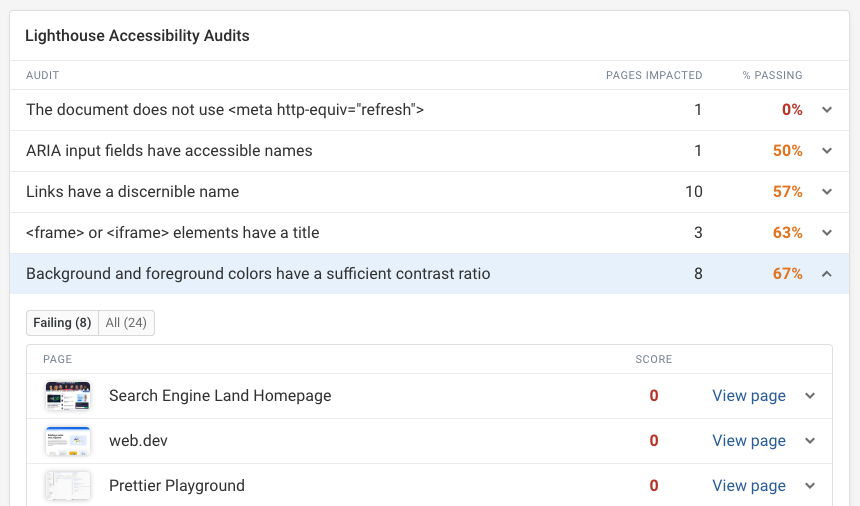Click the 'web.dev' page name
Image resolution: width=860 pixels, height=506 pixels.
(138, 441)
